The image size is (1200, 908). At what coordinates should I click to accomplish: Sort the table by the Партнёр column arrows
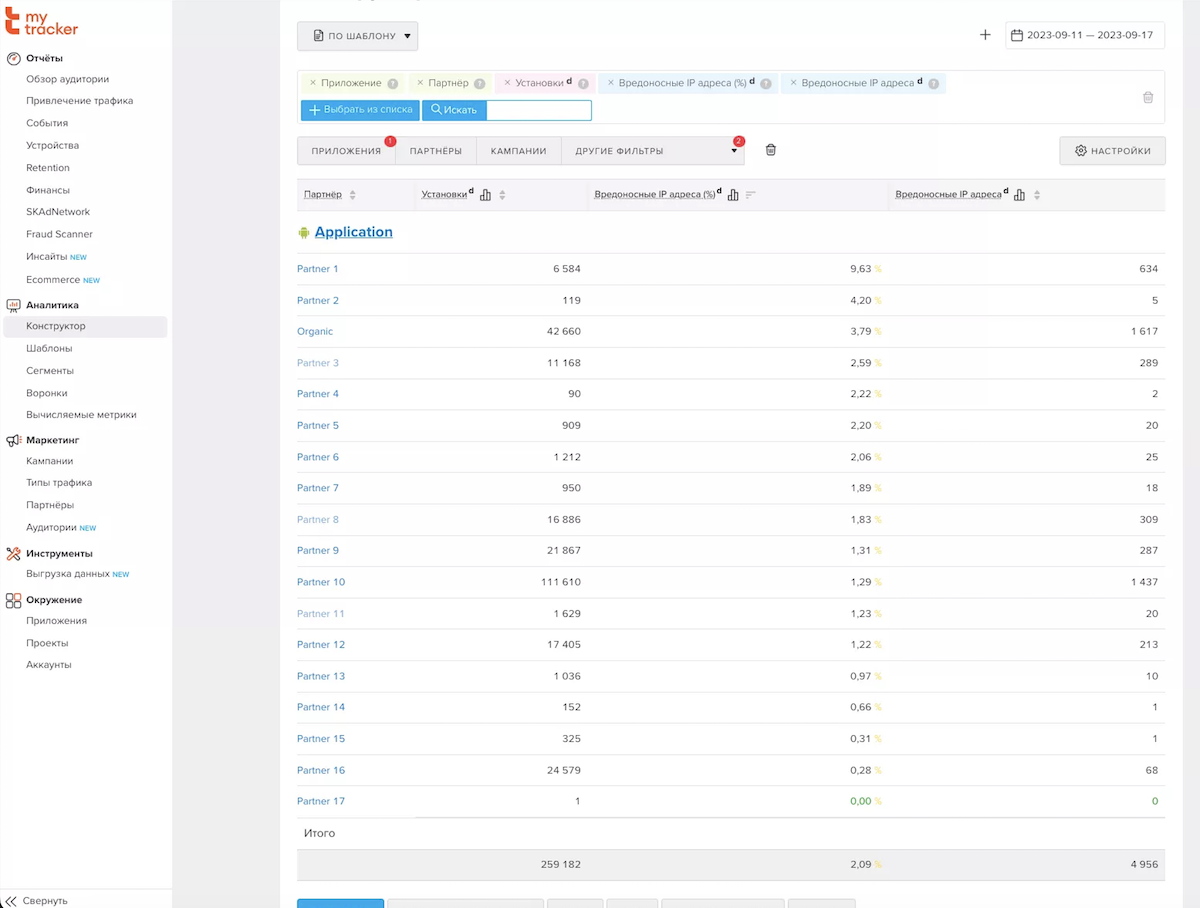(353, 195)
